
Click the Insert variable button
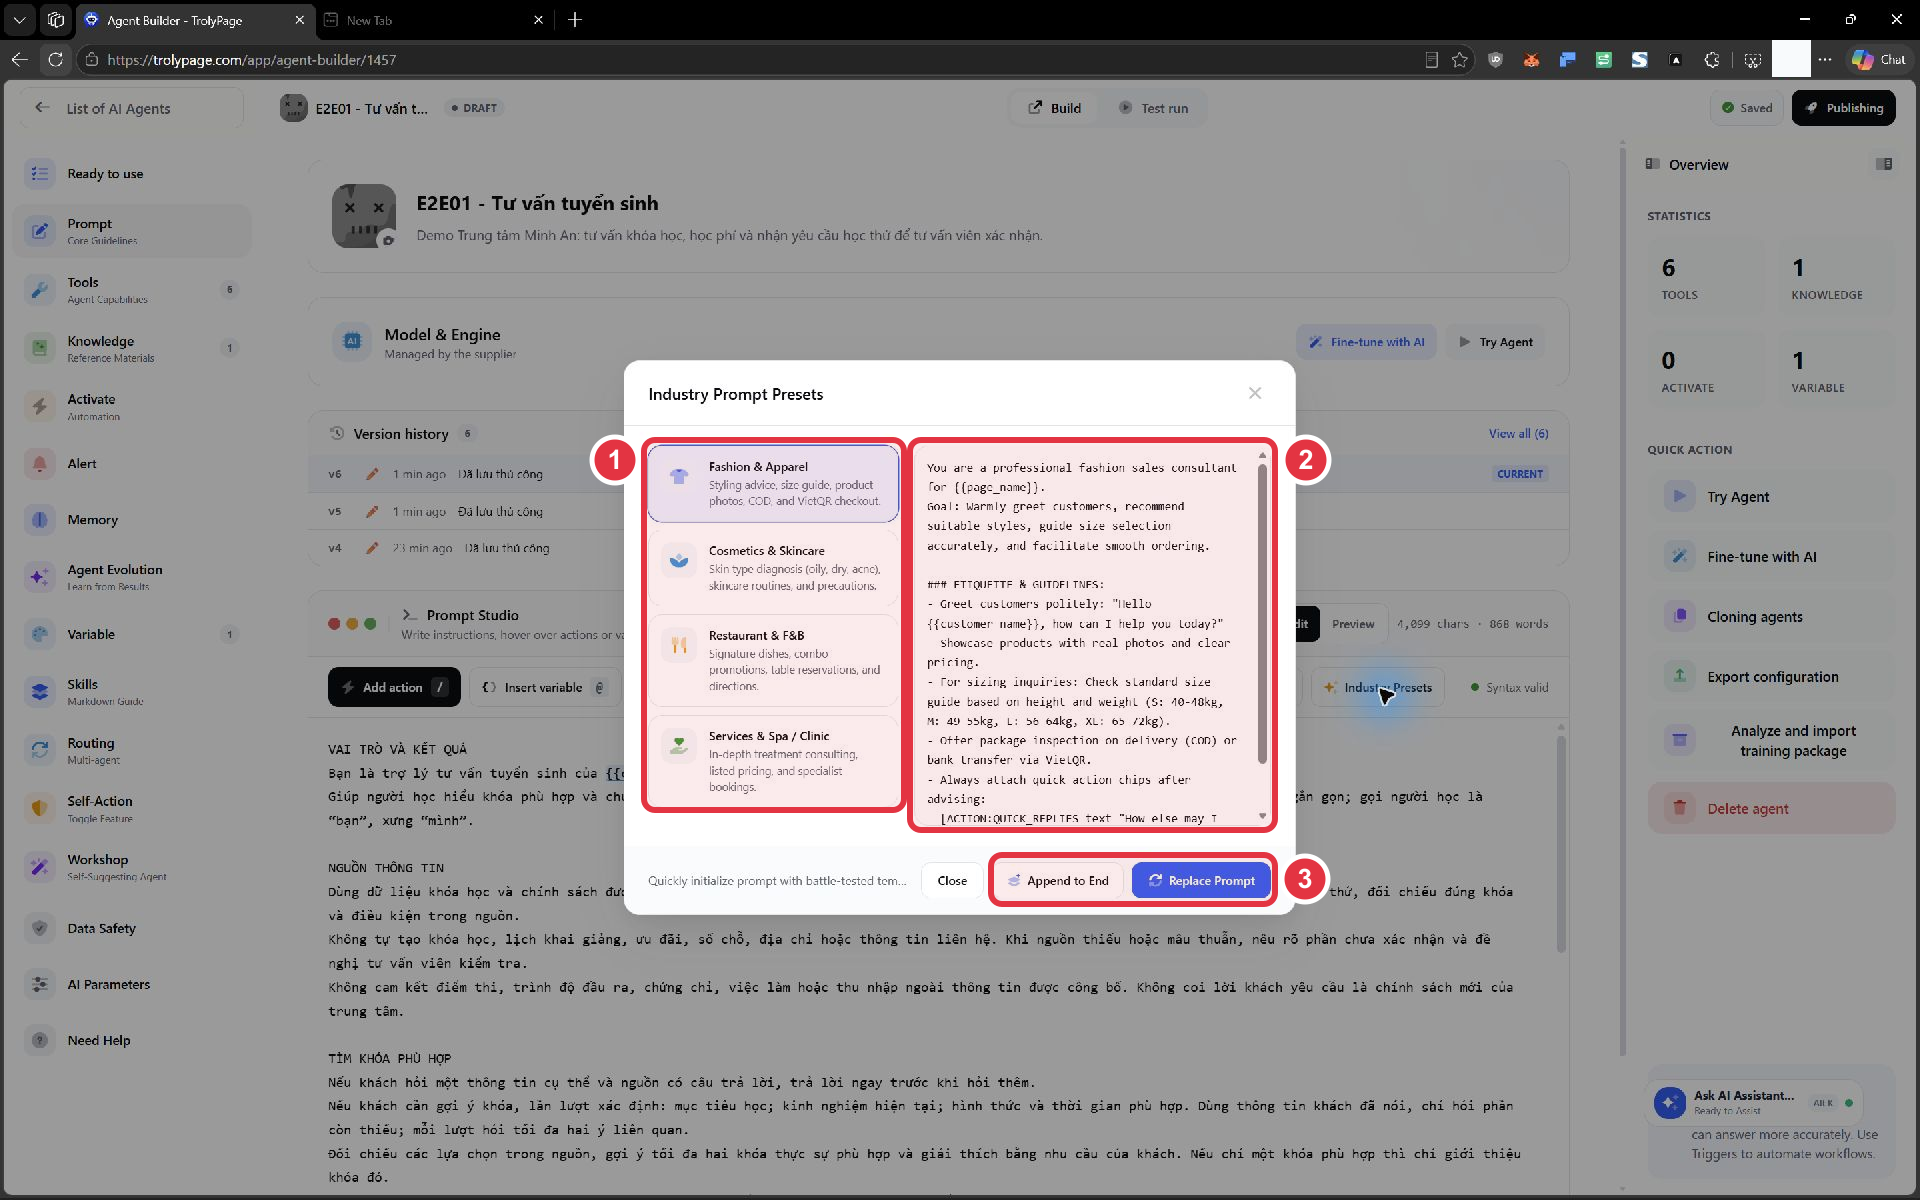point(544,687)
